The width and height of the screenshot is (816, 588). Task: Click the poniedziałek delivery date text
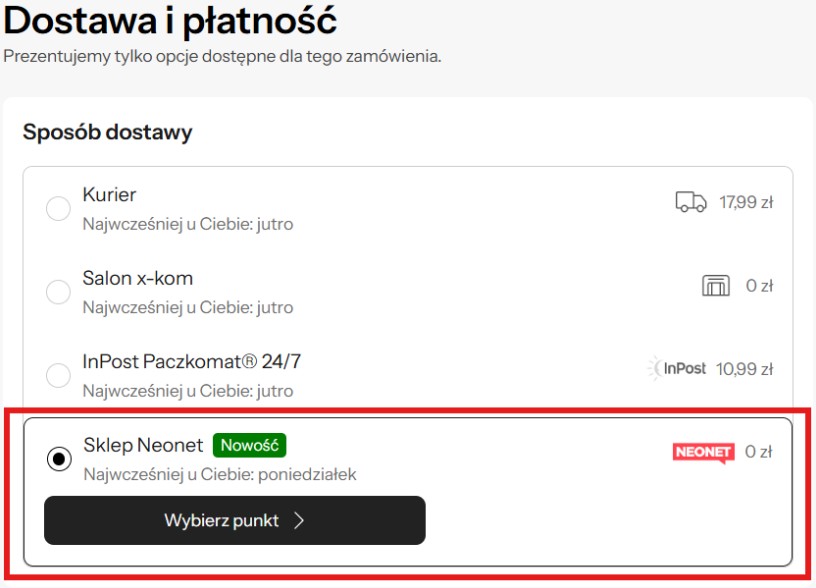click(309, 473)
